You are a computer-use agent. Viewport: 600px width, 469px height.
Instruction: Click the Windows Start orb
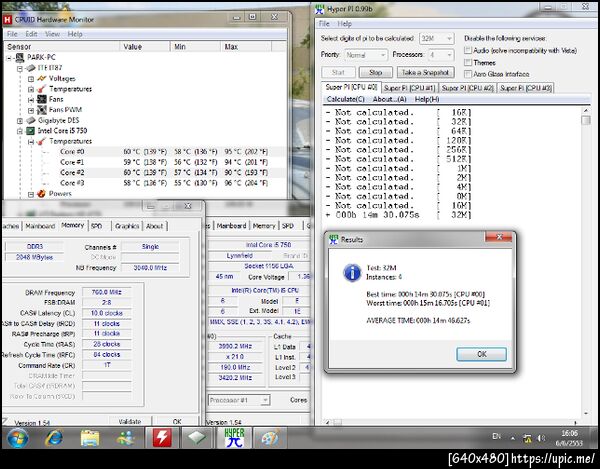click(17, 438)
